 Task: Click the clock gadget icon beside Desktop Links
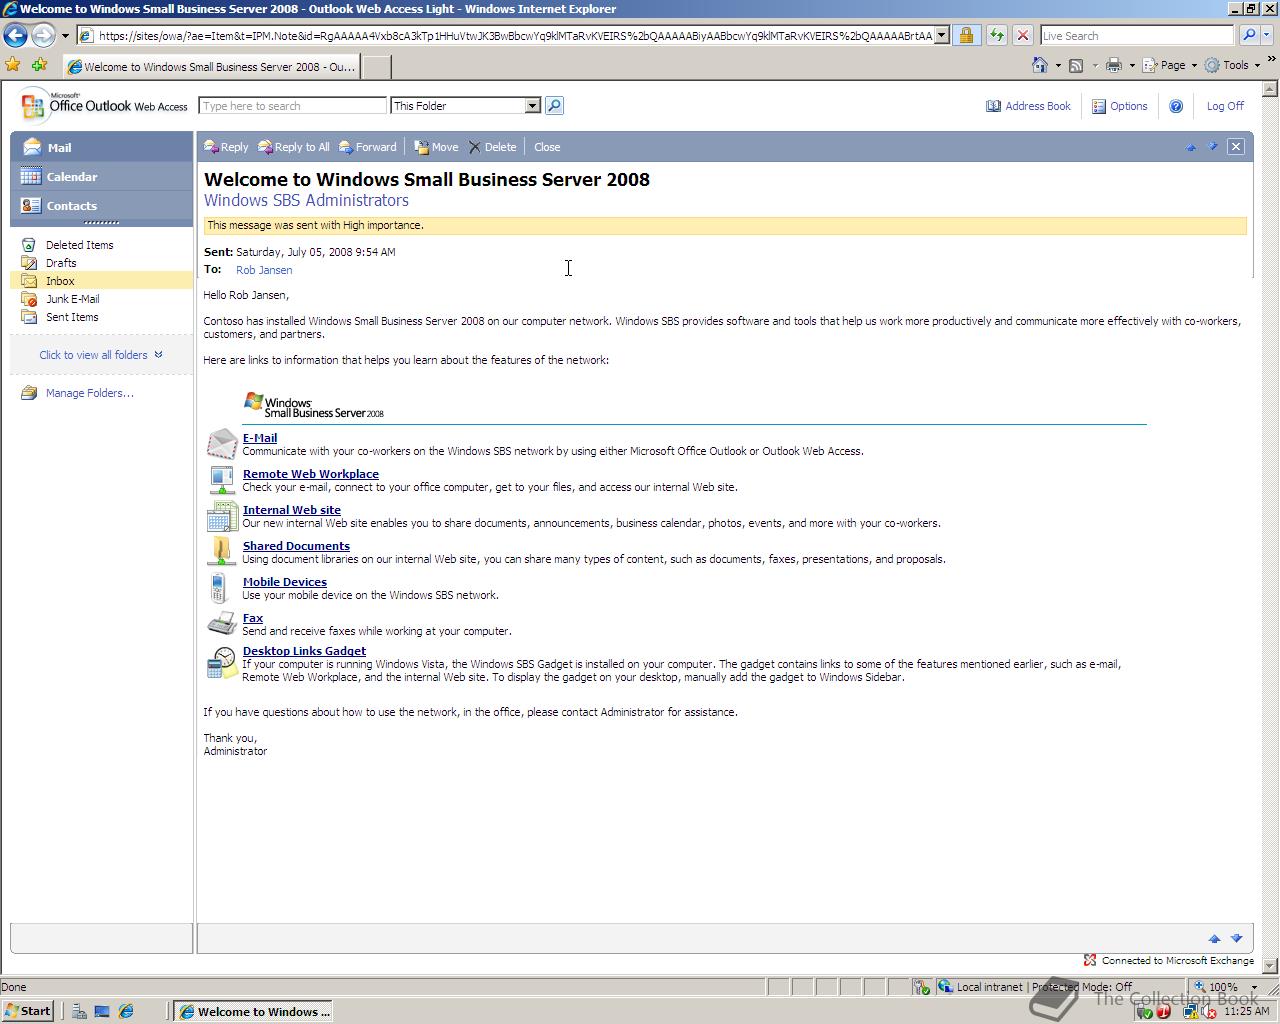coord(222,662)
